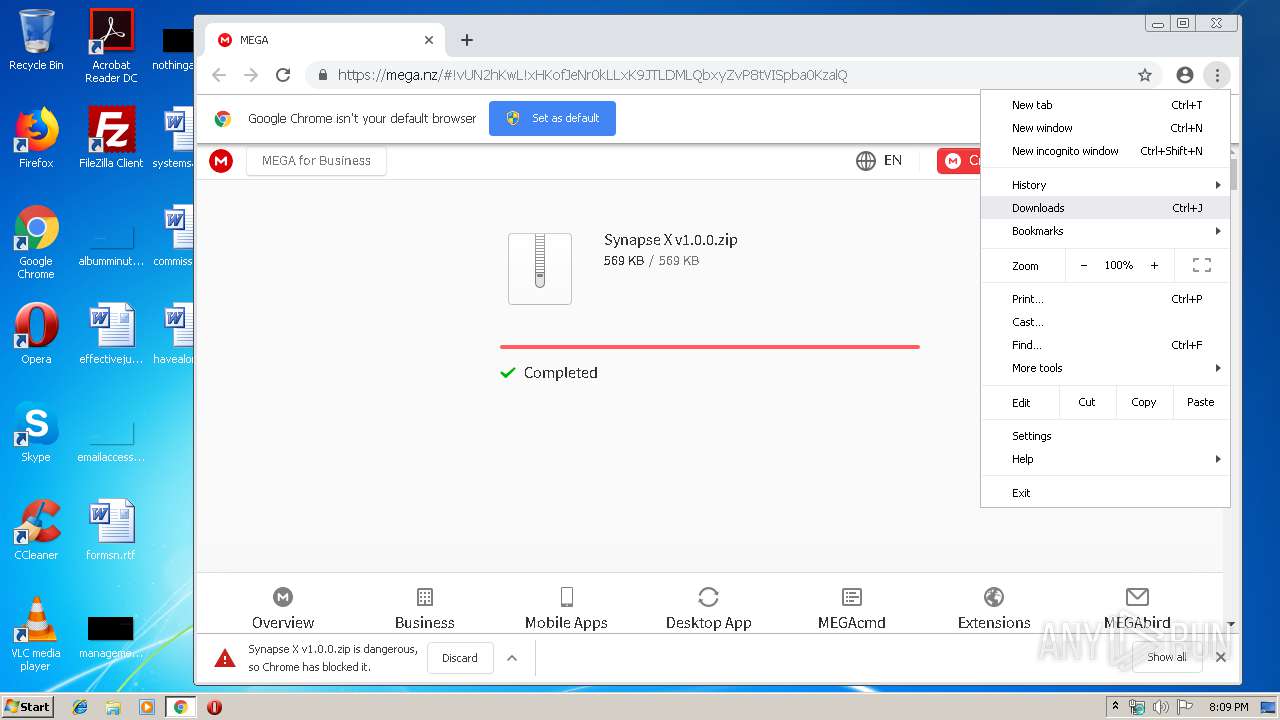Click the MEGA logo icon on the page
Image resolution: width=1280 pixels, height=720 pixels.
tap(221, 160)
